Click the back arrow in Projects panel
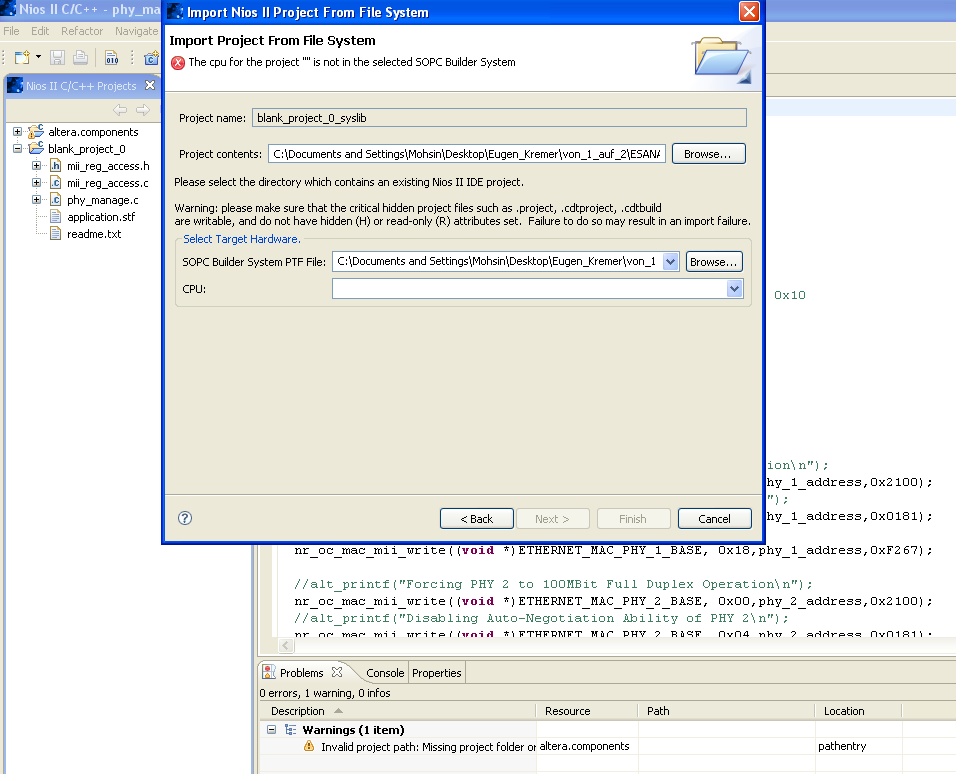The height and width of the screenshot is (781, 961). [x=120, y=110]
